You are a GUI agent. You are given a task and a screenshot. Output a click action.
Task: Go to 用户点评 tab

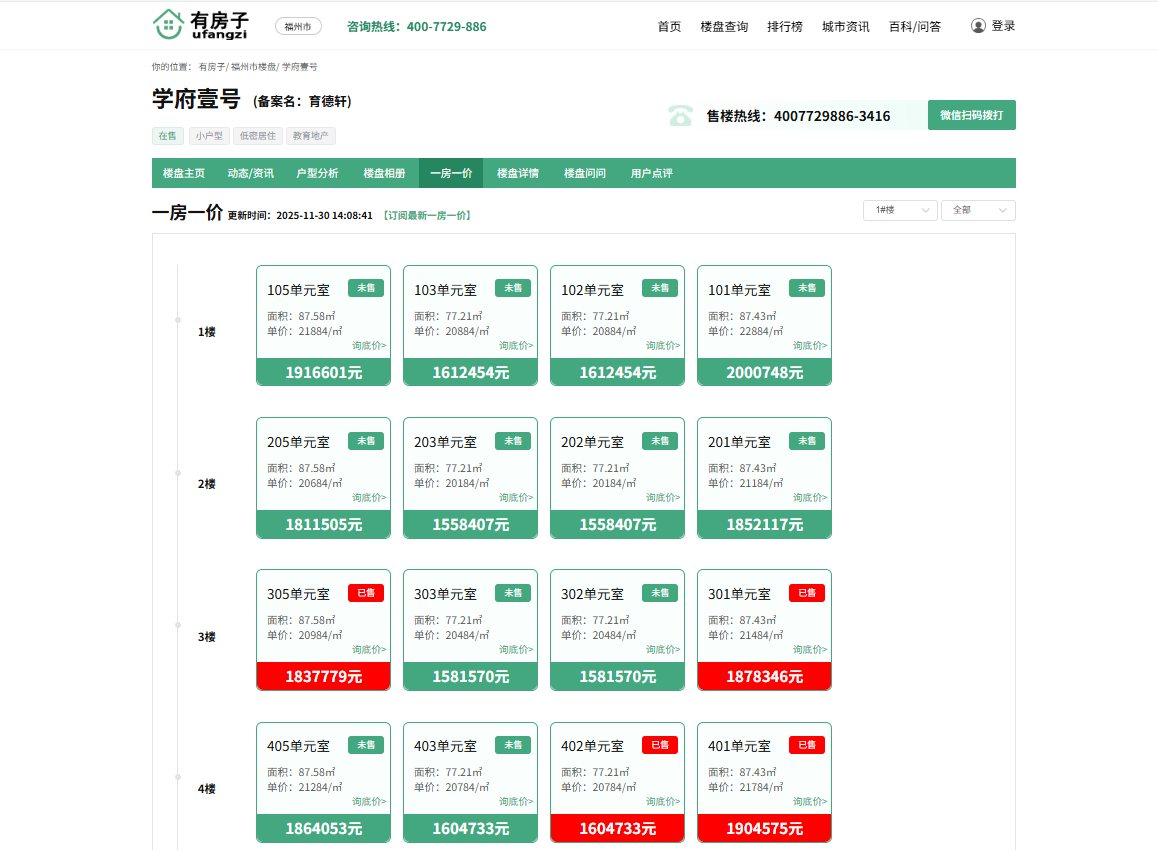pyautogui.click(x=651, y=173)
